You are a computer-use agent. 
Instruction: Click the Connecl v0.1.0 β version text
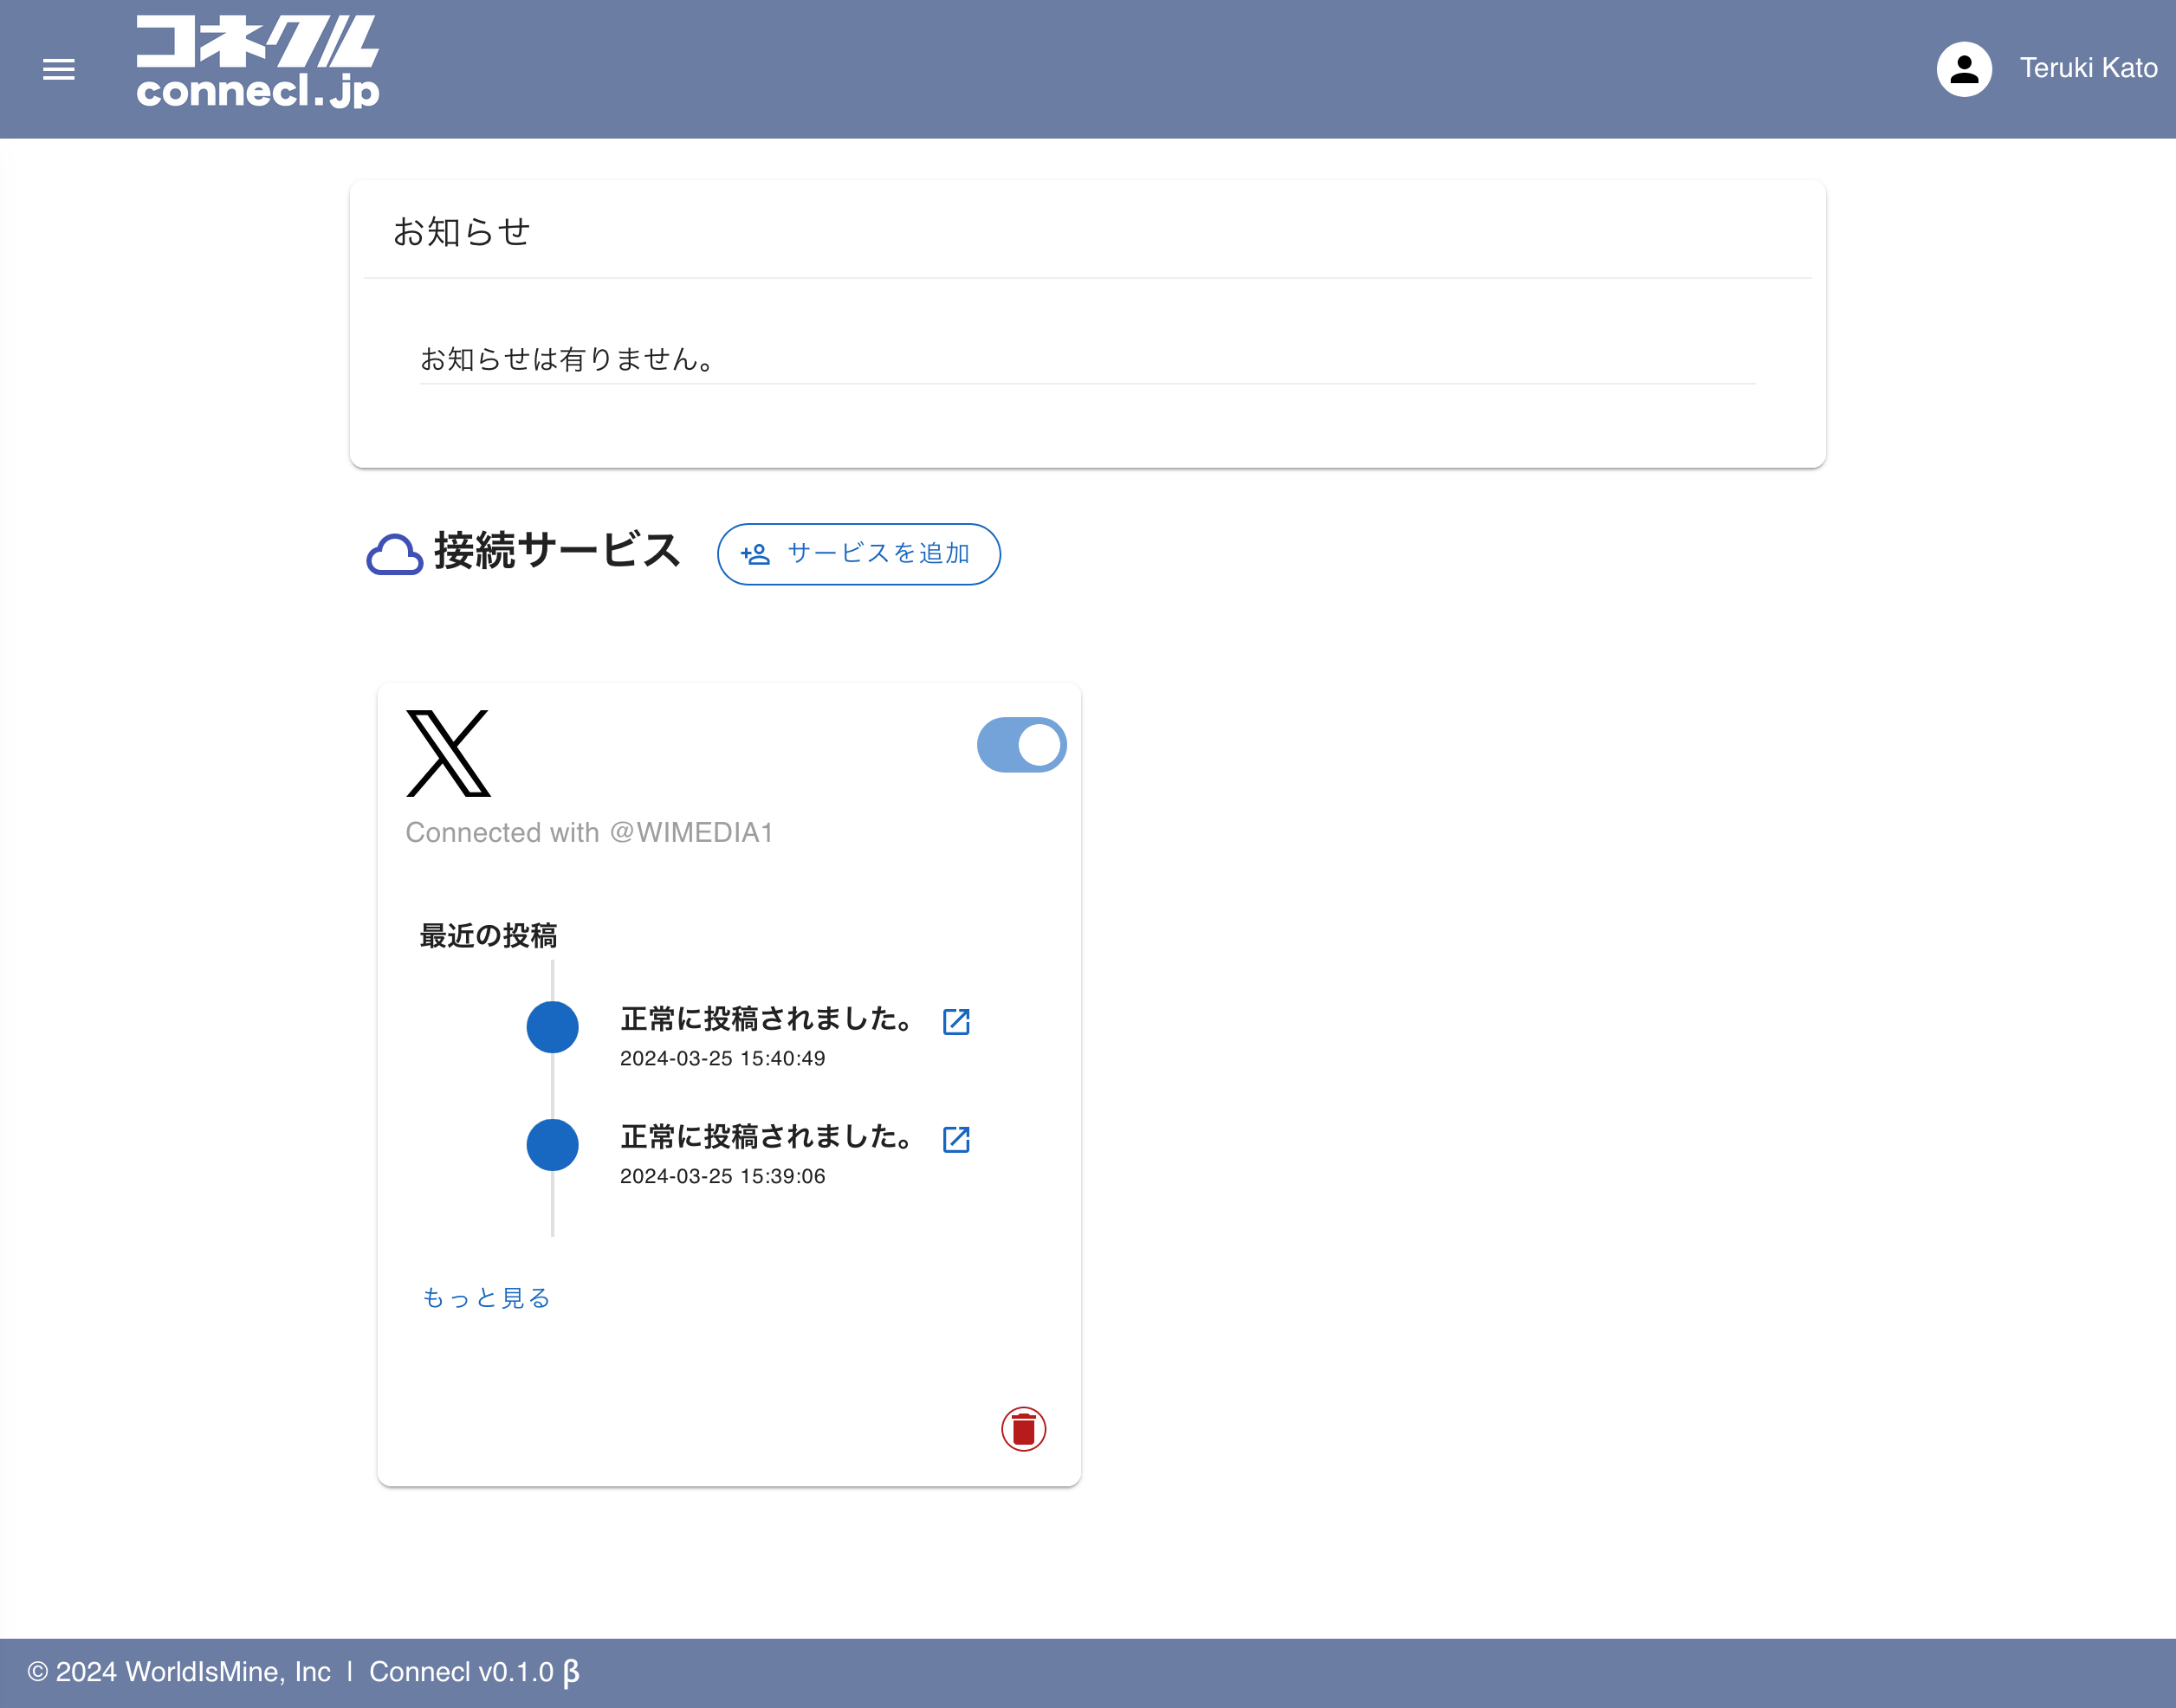click(x=475, y=1672)
